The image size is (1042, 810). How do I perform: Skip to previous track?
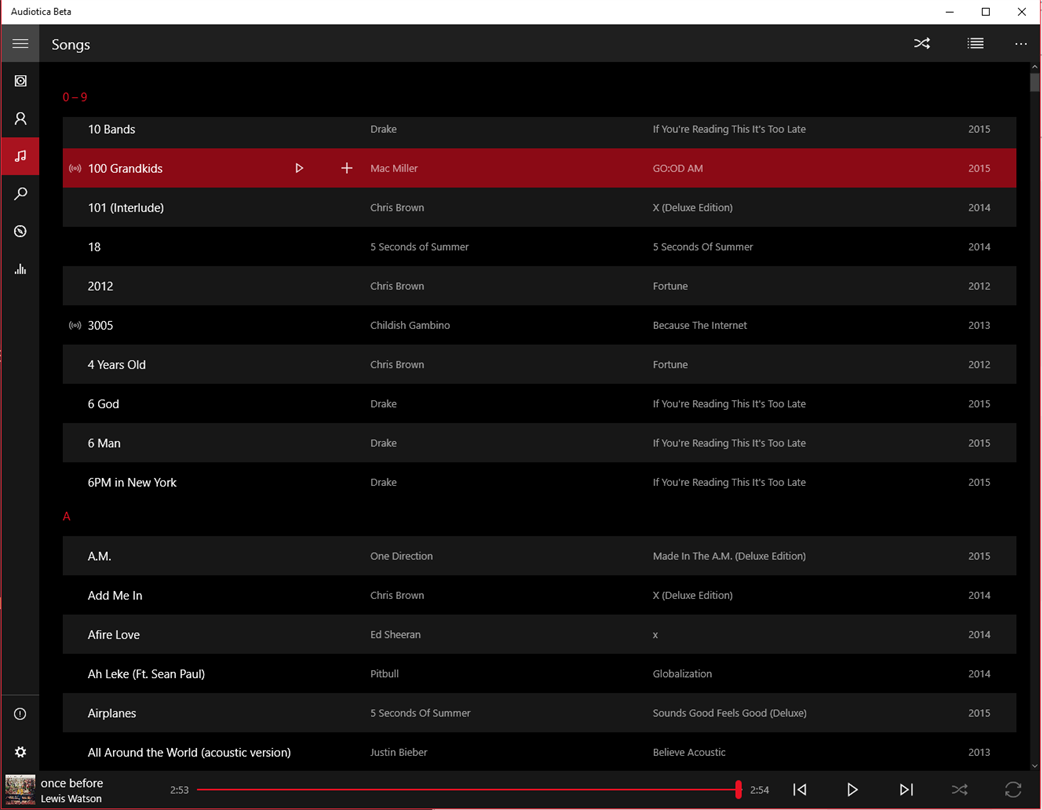pyautogui.click(x=800, y=789)
